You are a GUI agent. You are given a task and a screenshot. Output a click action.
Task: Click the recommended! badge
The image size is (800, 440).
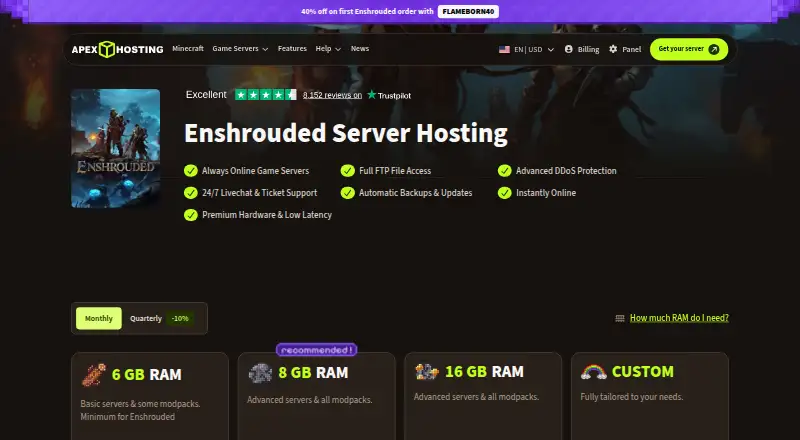click(x=316, y=350)
